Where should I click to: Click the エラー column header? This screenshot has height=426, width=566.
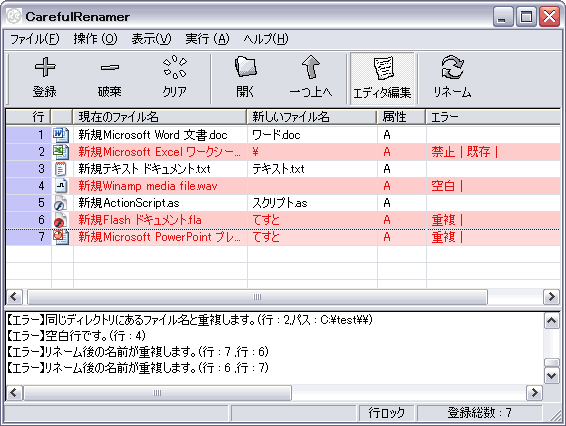(493, 117)
